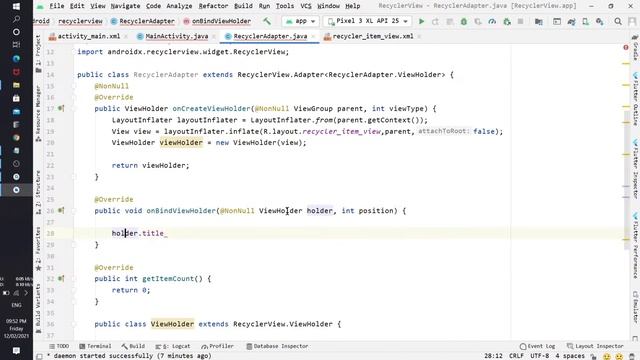Viewport: 640px width, 360px height.
Task: Open the TODO tool window
Action: 59,346
